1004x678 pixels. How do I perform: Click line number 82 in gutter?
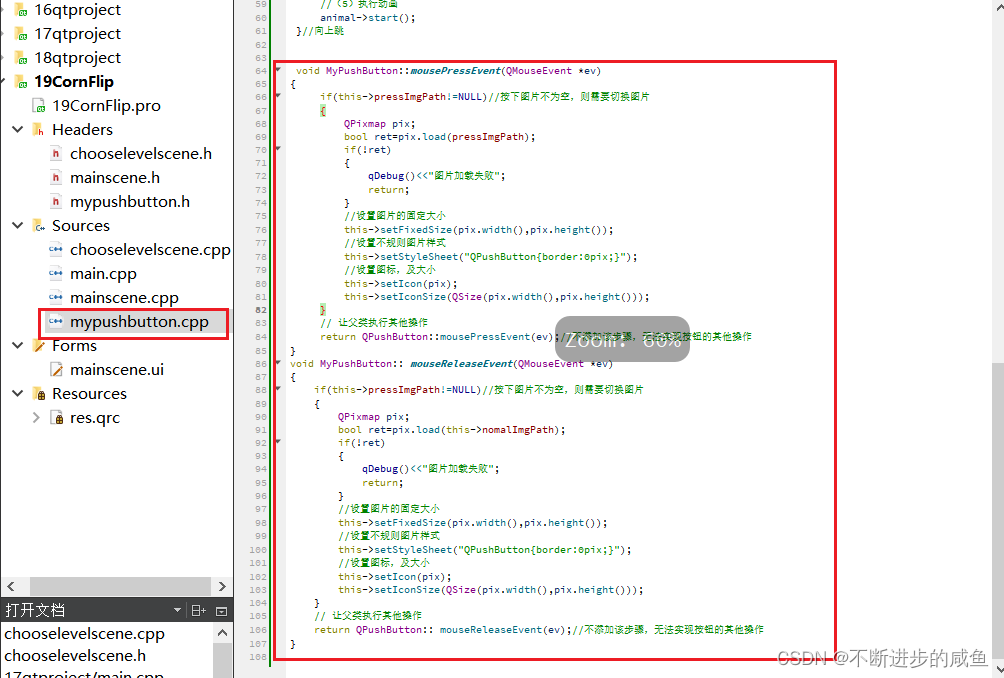pos(261,310)
